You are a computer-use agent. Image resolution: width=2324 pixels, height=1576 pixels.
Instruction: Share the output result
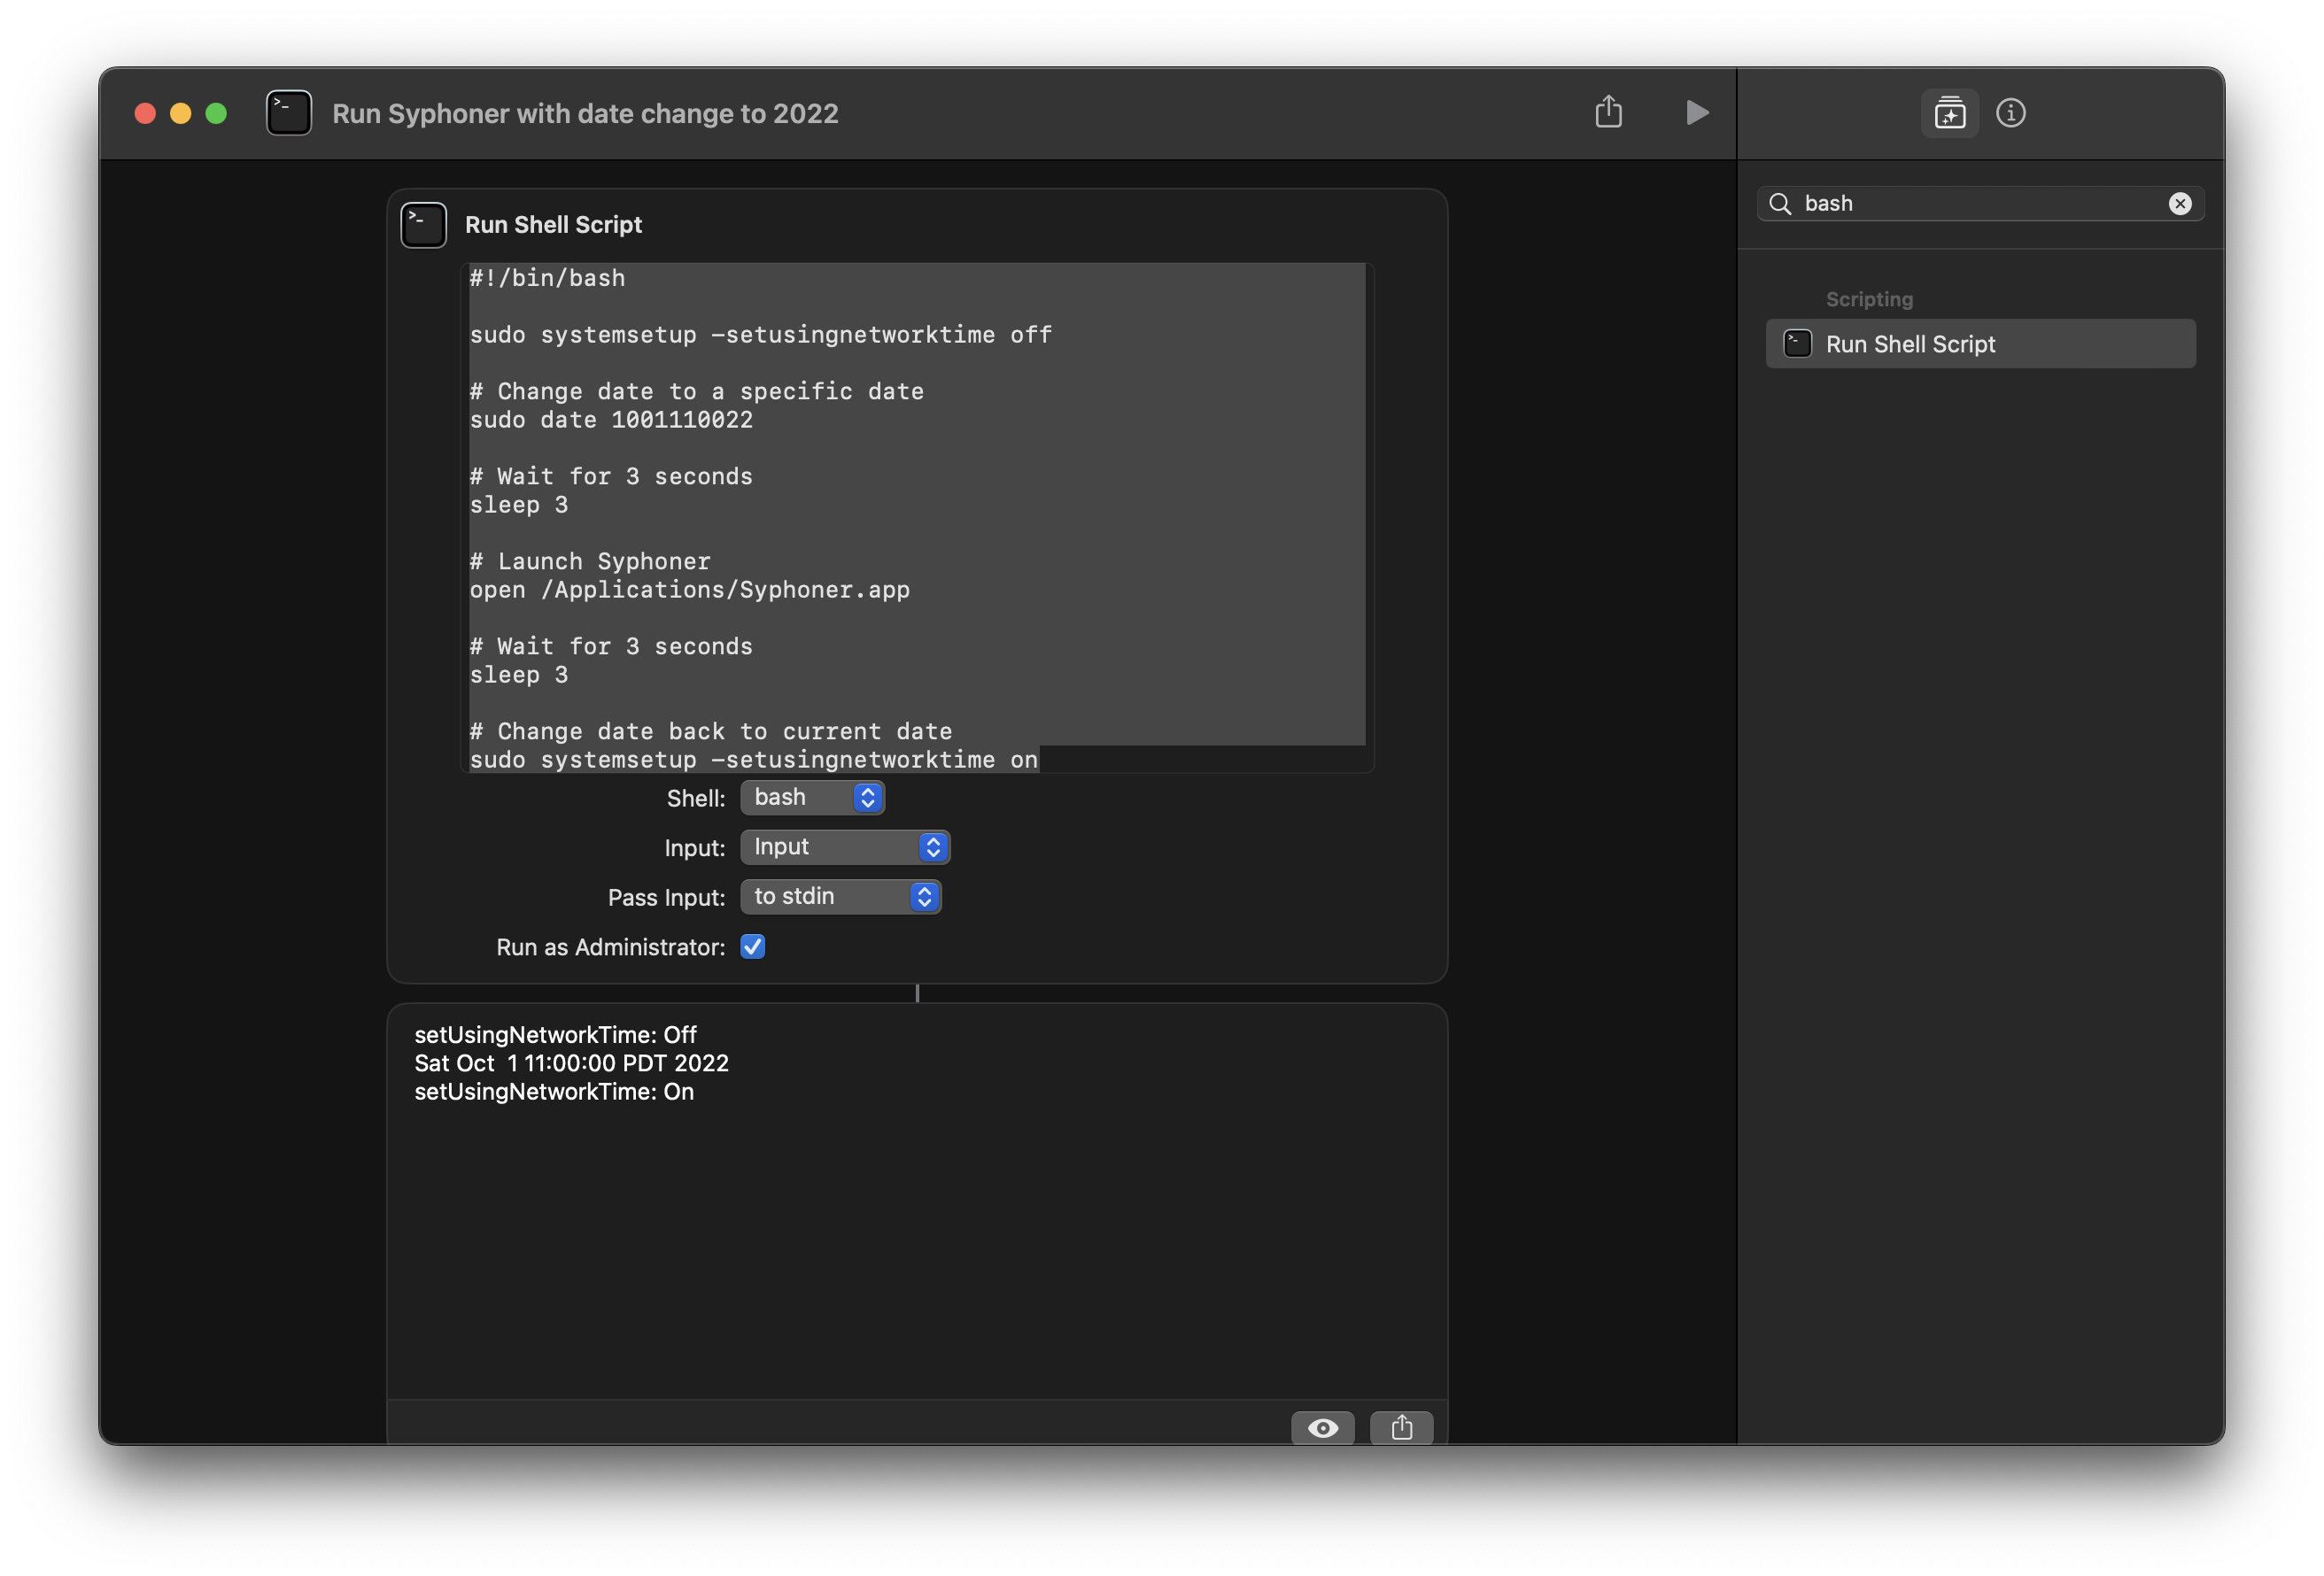1401,1427
